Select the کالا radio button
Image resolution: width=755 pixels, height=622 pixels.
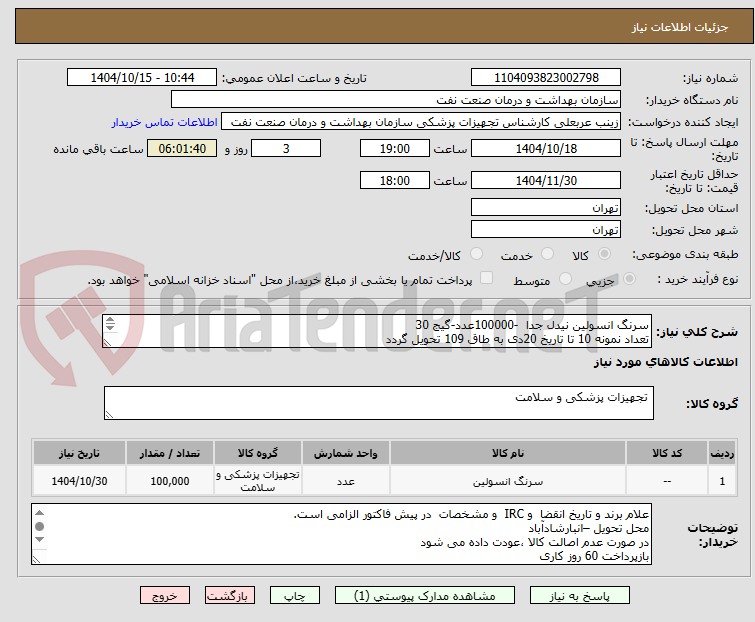pos(604,254)
